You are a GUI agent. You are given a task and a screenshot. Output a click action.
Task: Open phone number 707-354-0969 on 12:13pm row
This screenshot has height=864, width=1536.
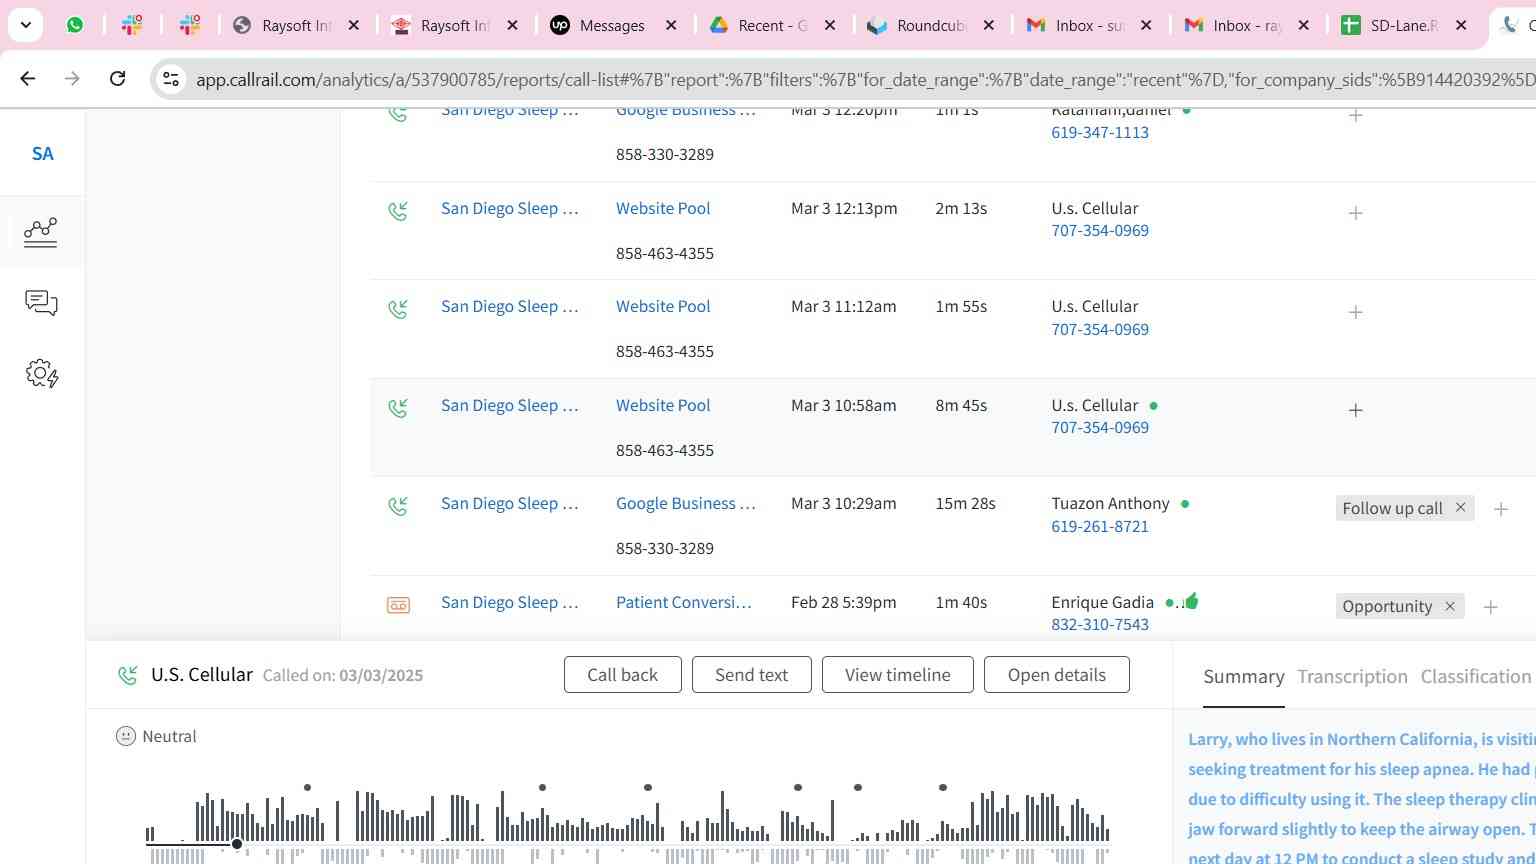coord(1100,231)
